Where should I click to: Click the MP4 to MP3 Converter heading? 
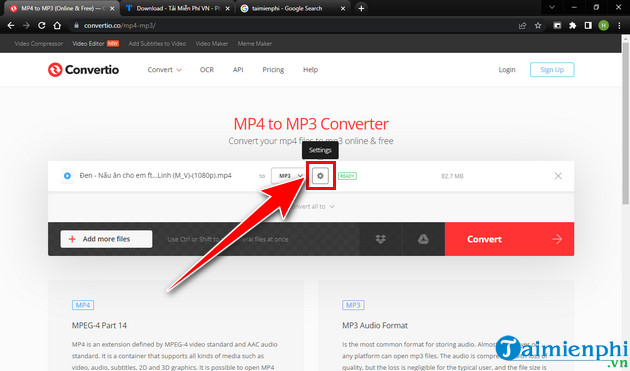point(311,124)
